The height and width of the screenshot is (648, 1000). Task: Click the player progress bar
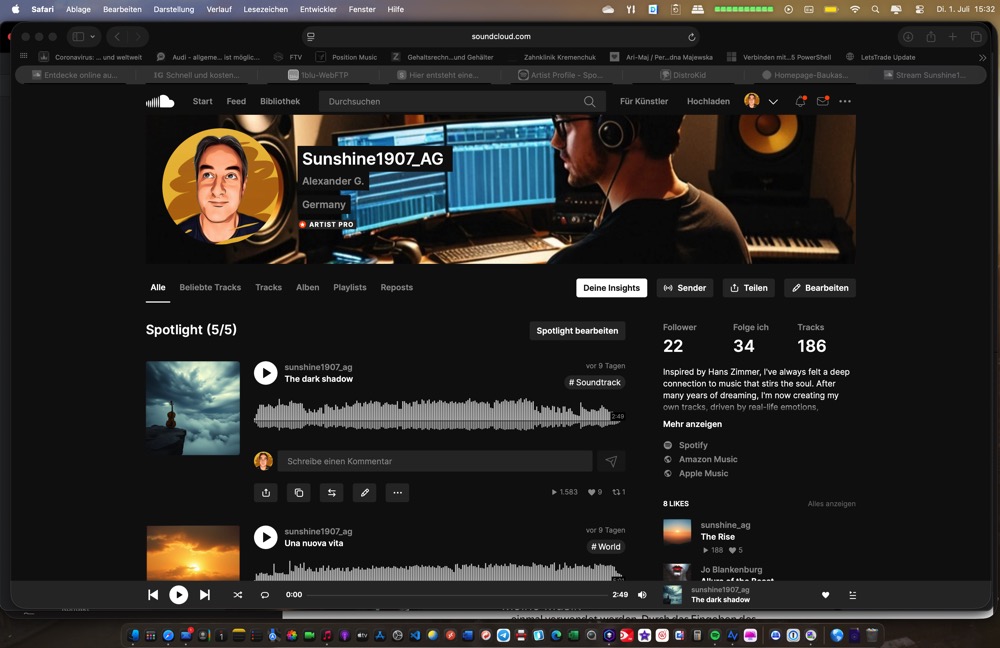point(455,595)
